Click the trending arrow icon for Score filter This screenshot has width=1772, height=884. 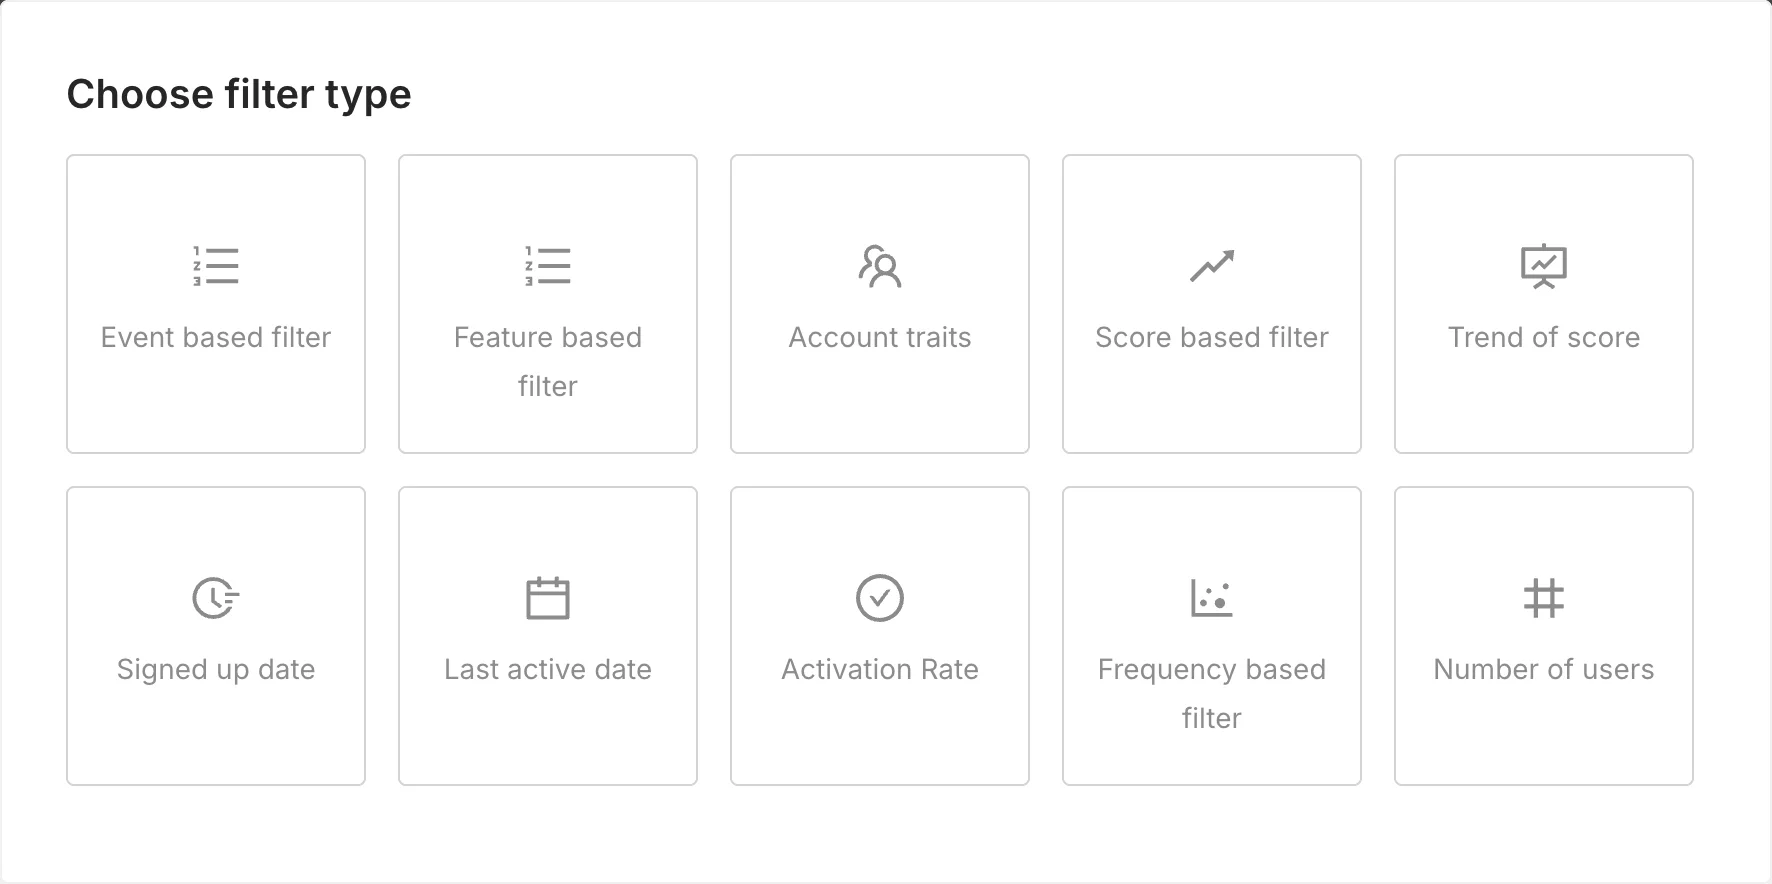(1212, 266)
